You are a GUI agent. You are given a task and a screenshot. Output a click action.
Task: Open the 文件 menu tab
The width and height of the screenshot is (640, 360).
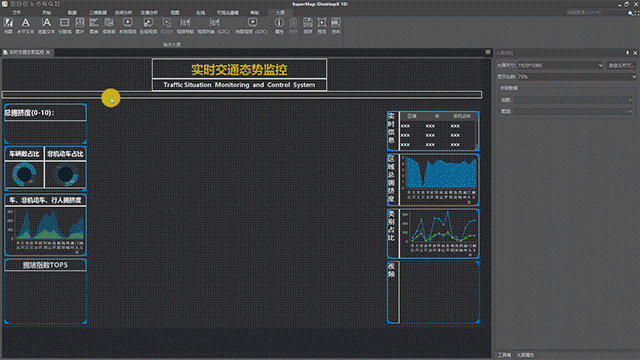[x=16, y=13]
